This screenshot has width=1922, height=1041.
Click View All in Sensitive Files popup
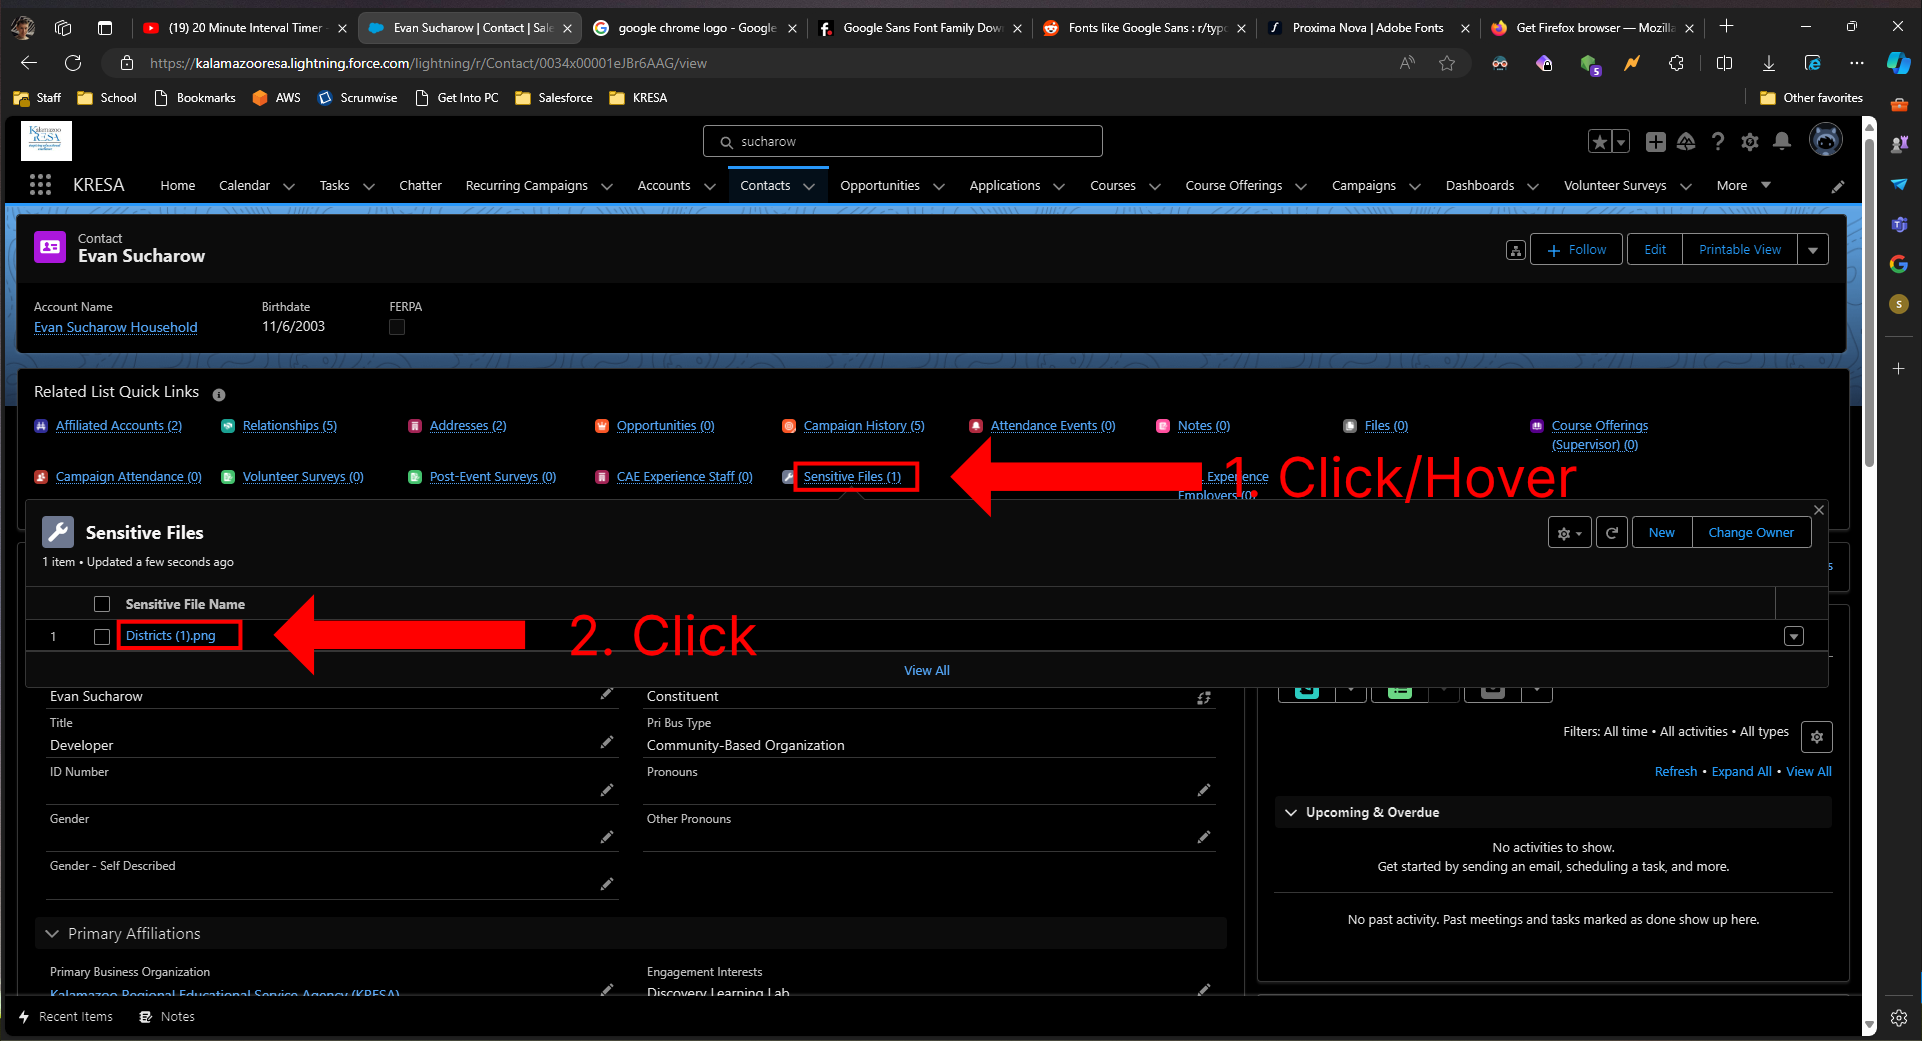(927, 671)
